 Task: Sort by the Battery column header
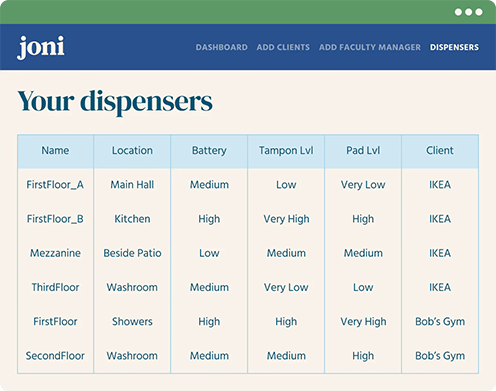[x=209, y=151]
